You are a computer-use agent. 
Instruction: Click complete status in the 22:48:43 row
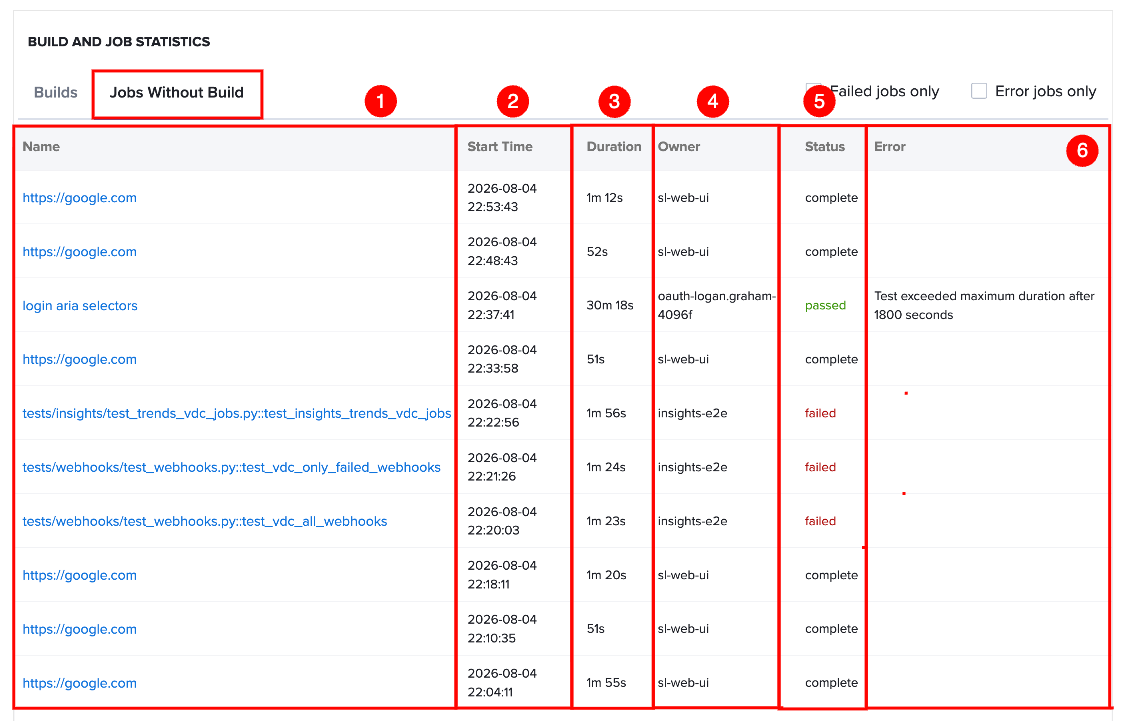coord(831,252)
